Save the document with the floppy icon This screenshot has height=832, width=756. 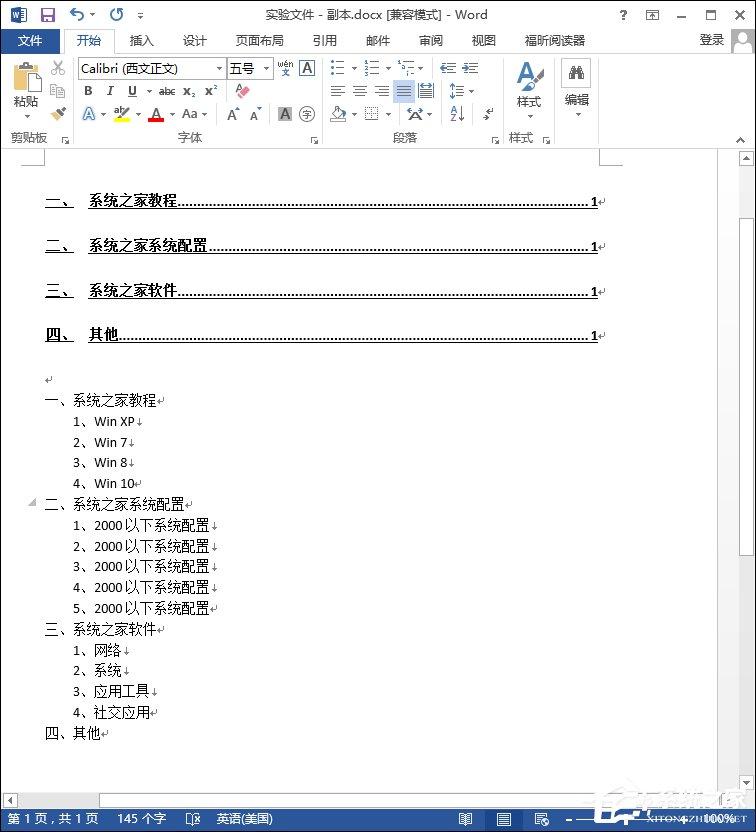[x=48, y=14]
